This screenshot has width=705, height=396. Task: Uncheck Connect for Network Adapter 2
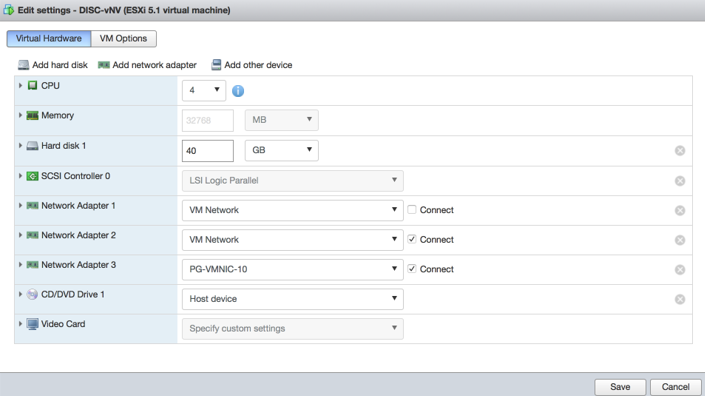[412, 239]
